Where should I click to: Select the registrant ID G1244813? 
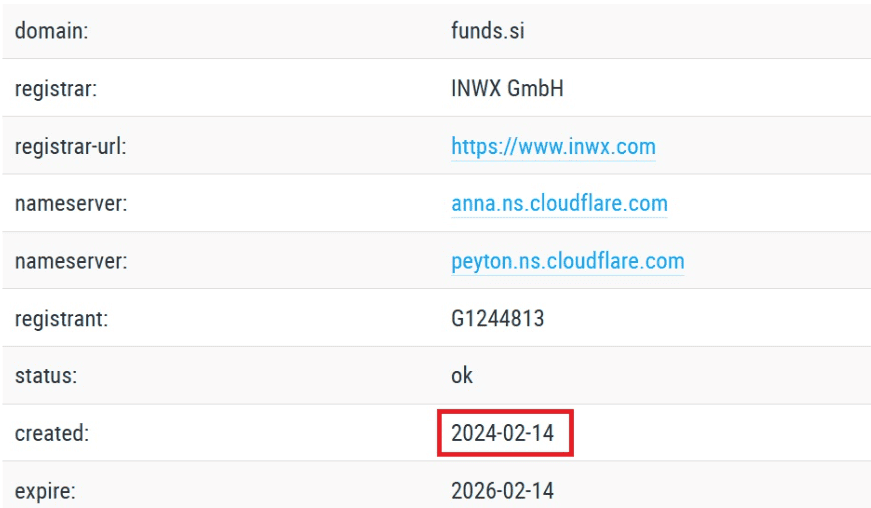click(x=498, y=319)
